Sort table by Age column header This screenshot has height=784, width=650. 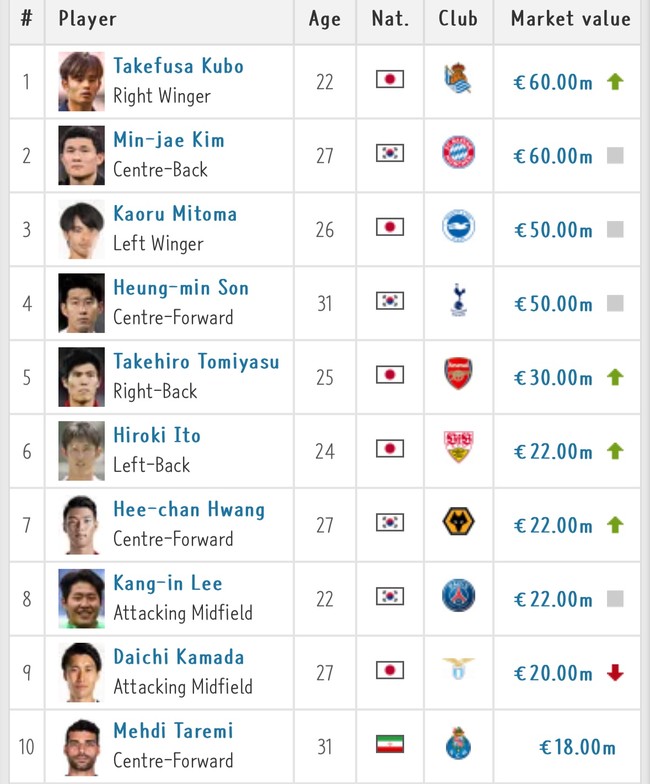tap(324, 19)
